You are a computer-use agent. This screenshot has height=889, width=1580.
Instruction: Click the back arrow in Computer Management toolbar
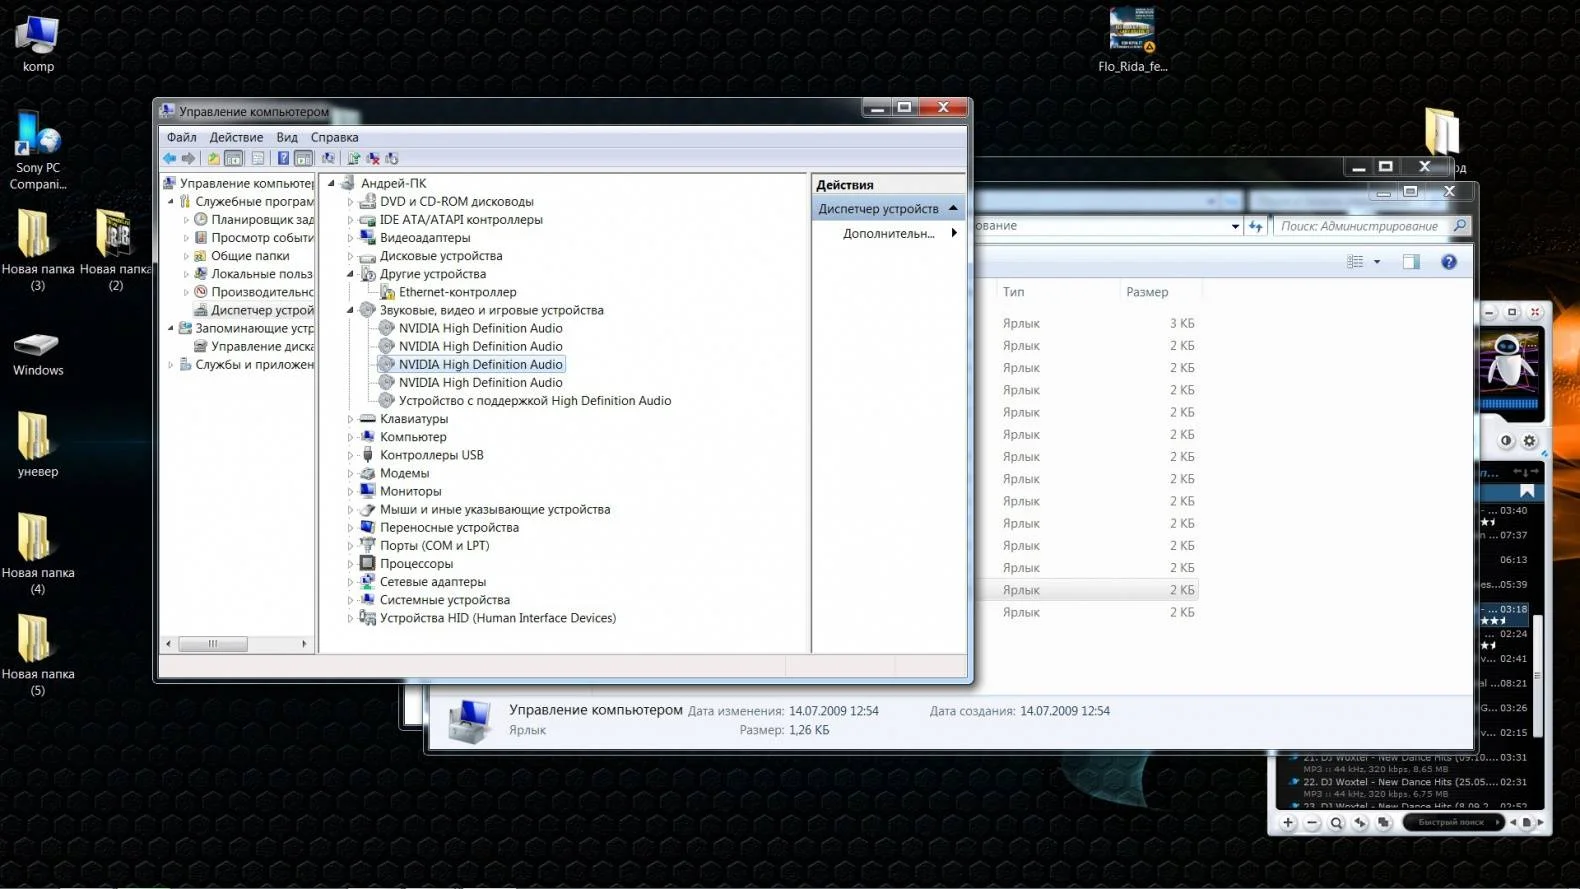click(169, 158)
